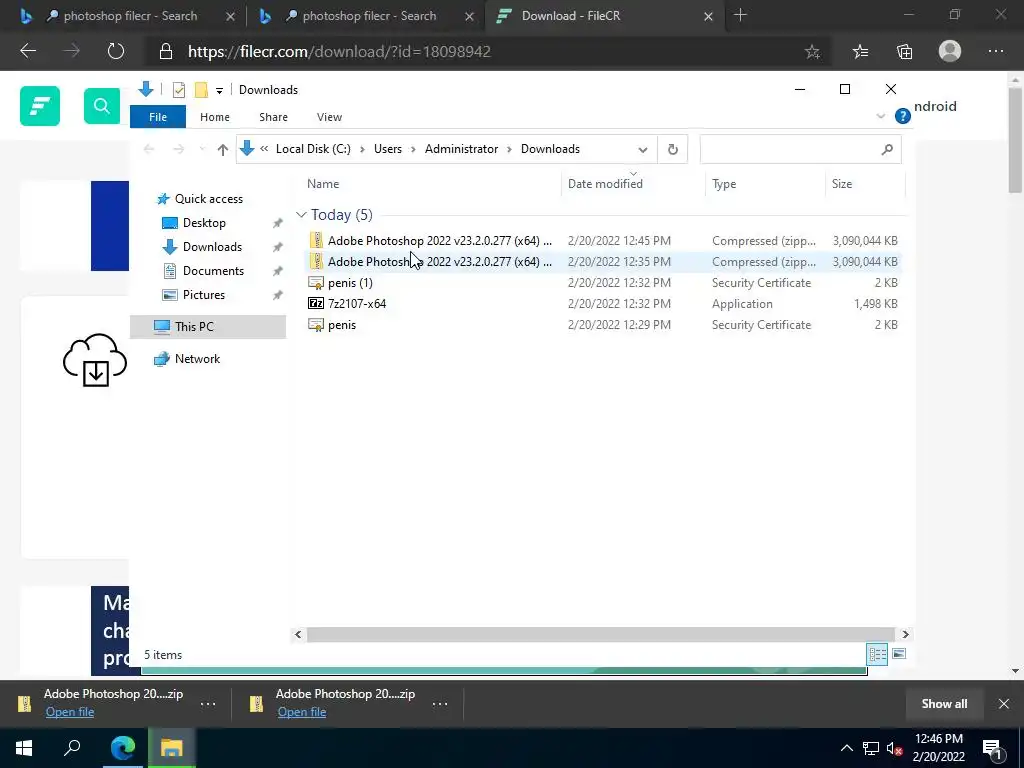Click Show all downloads button
This screenshot has height=768, width=1024.
(x=944, y=704)
